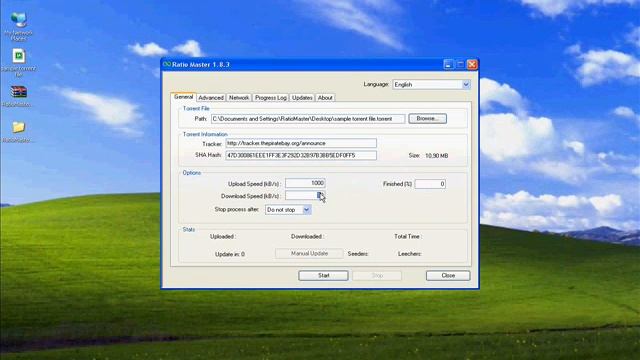Select the RatioMaster archive desktop icon
Image resolution: width=640 pixels, height=360 pixels.
pyautogui.click(x=18, y=96)
